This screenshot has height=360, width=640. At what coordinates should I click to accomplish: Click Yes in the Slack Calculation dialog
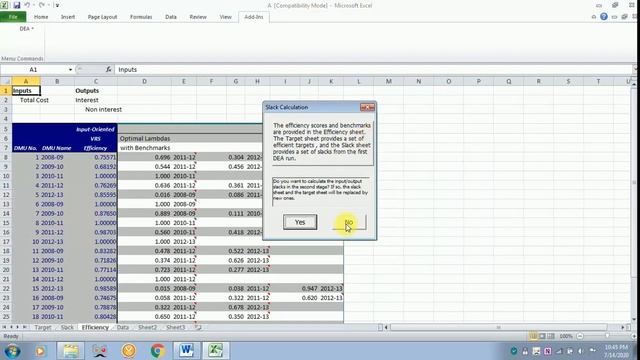coord(300,222)
